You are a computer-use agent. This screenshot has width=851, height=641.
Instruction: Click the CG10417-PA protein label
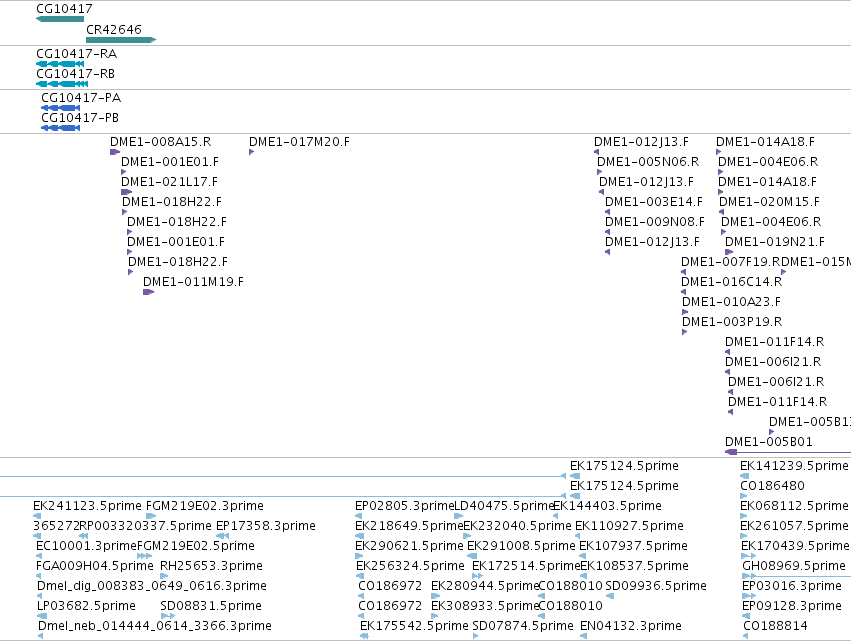[x=81, y=98]
